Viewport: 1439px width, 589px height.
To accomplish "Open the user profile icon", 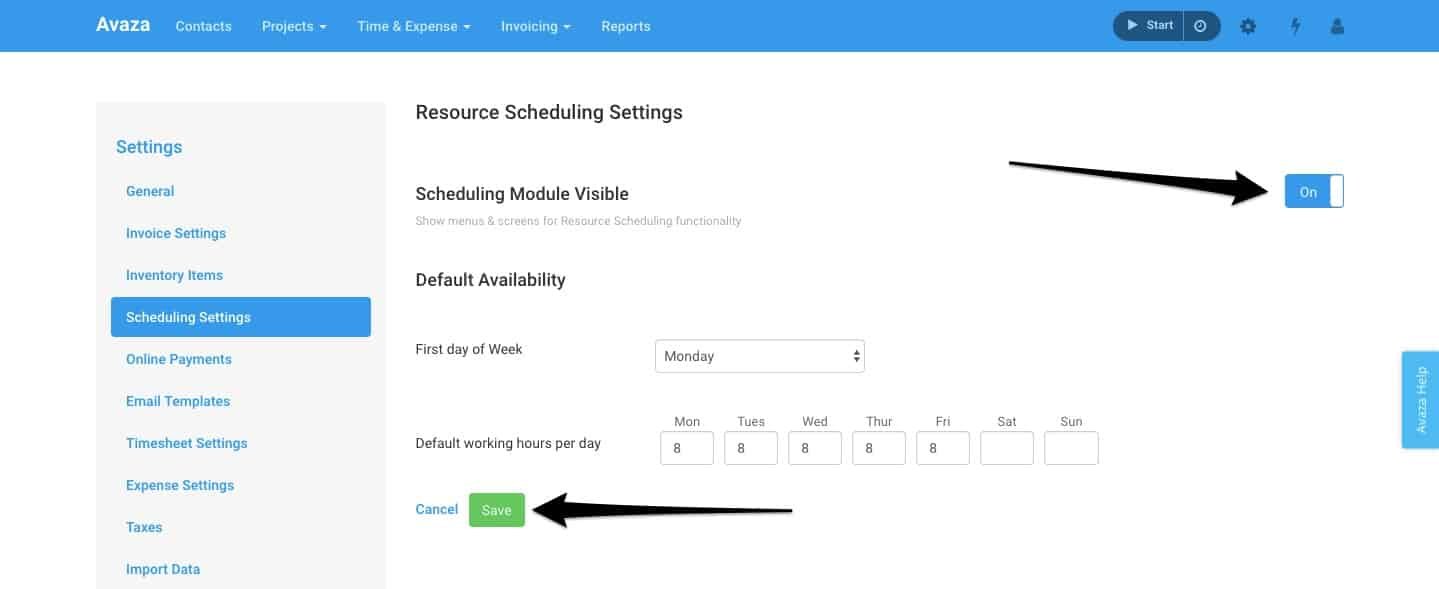I will click(1337, 26).
